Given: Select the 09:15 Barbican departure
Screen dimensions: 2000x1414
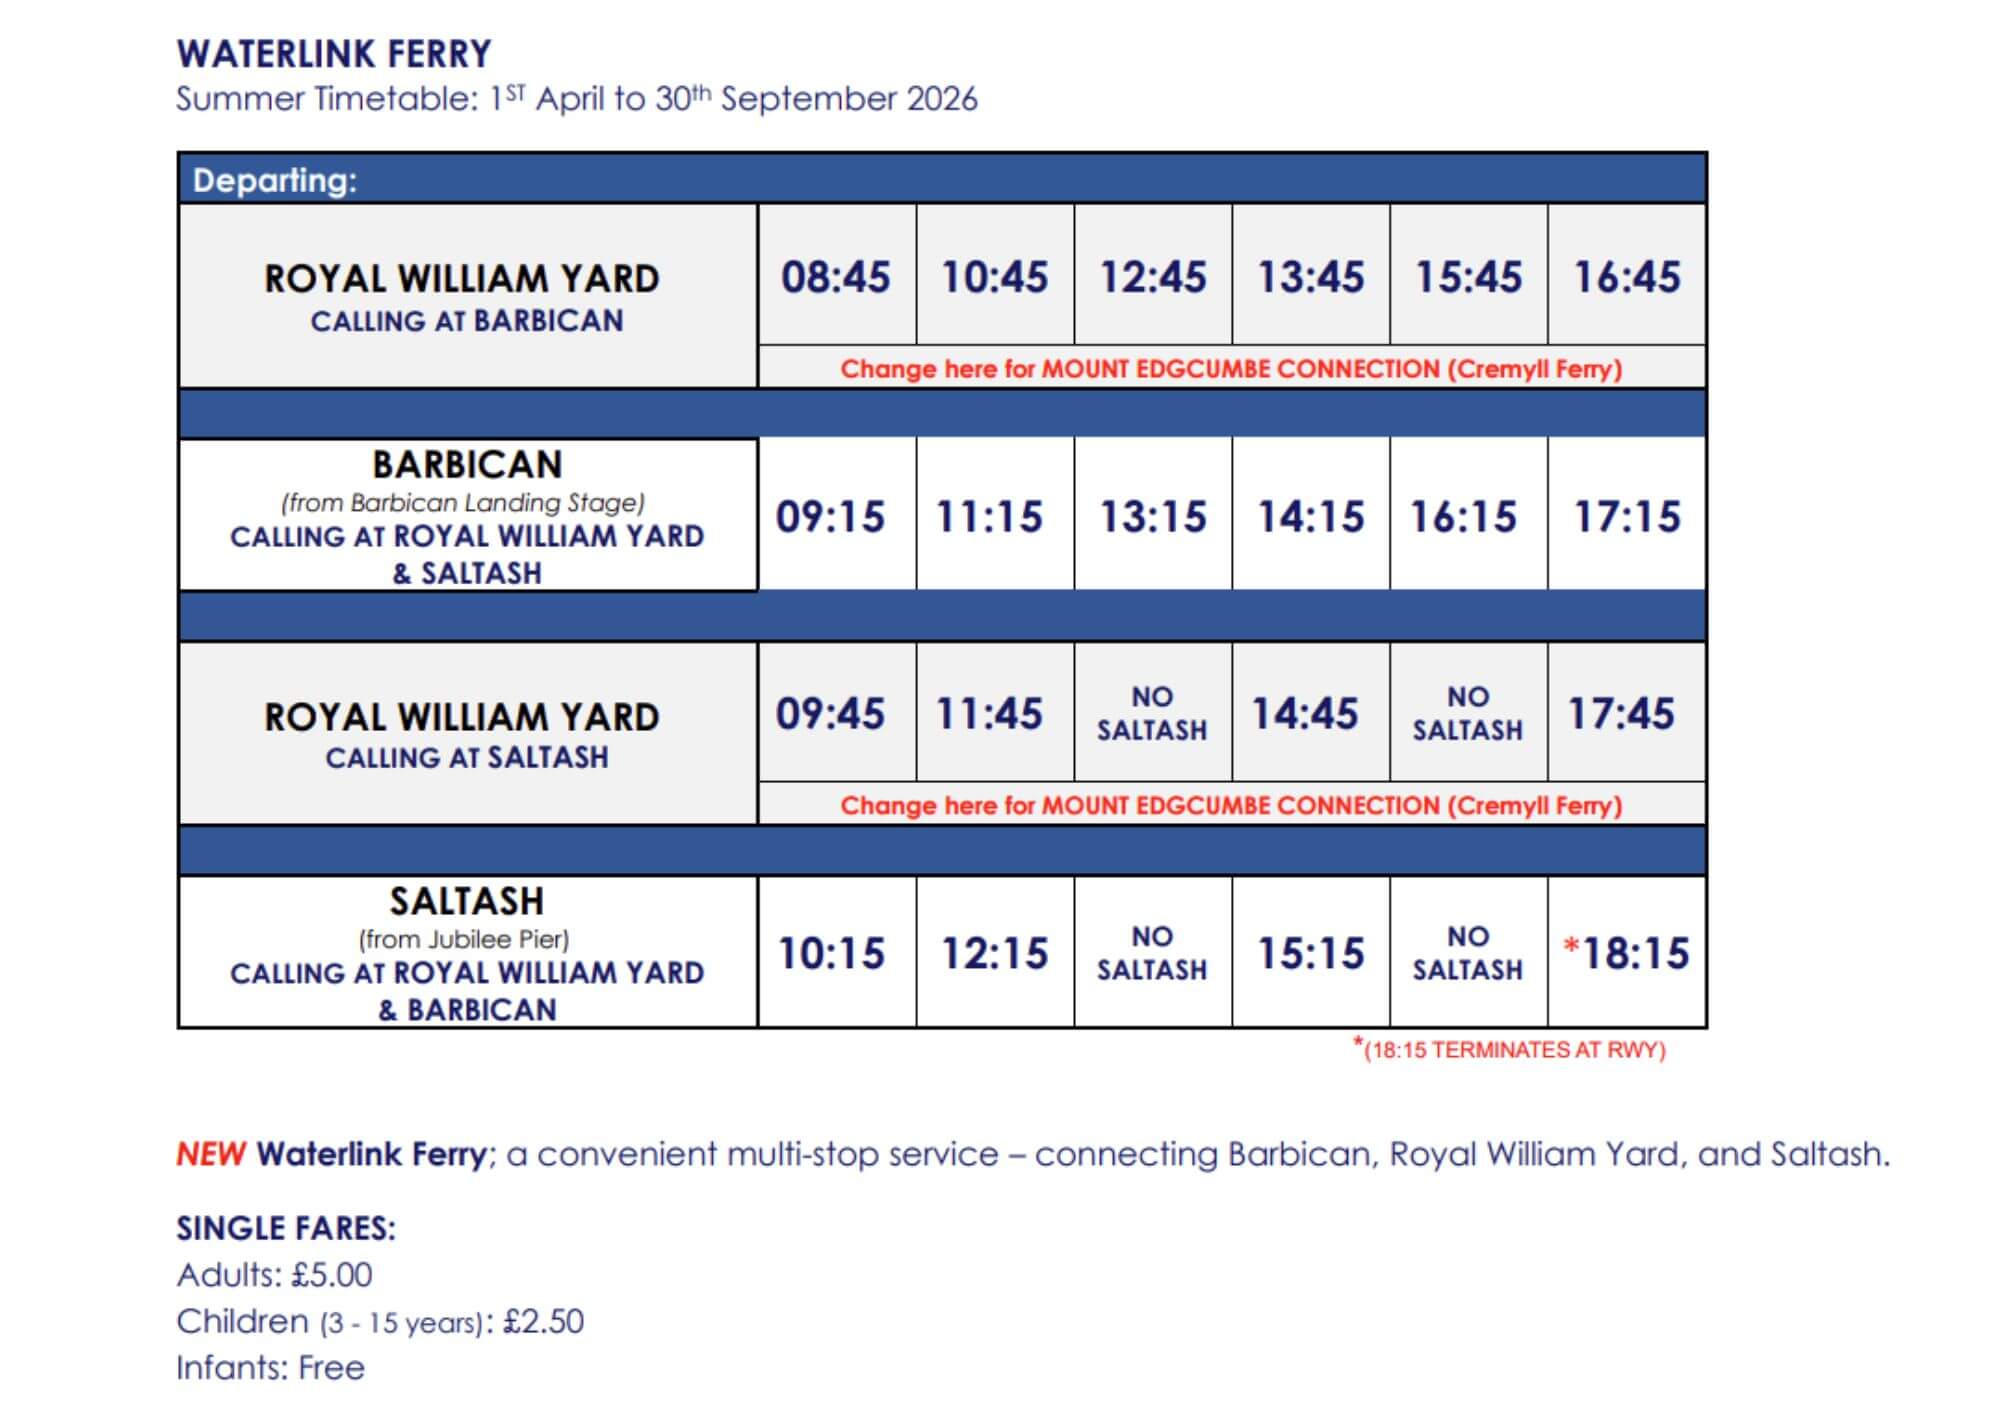Looking at the screenshot, I should tap(831, 516).
